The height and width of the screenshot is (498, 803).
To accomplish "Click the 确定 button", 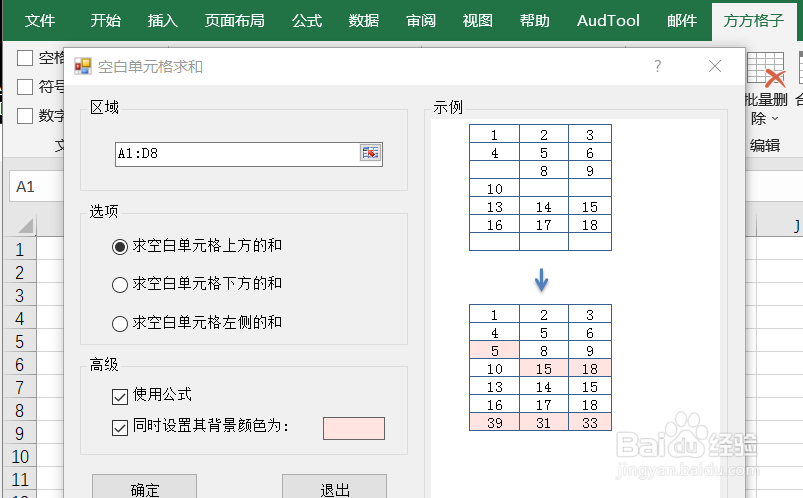I will click(144, 488).
